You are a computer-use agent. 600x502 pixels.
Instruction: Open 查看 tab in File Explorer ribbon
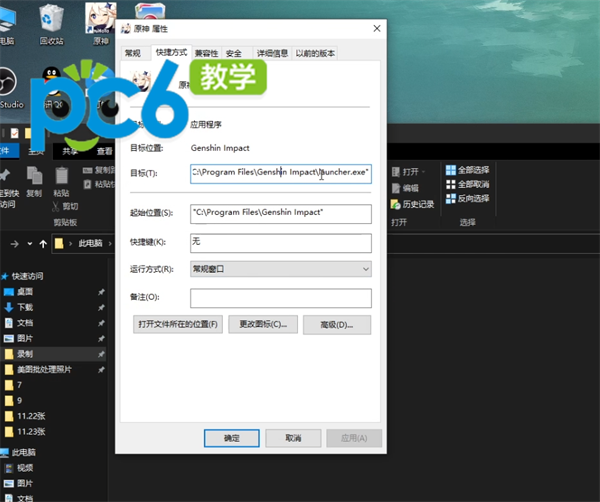click(x=105, y=152)
